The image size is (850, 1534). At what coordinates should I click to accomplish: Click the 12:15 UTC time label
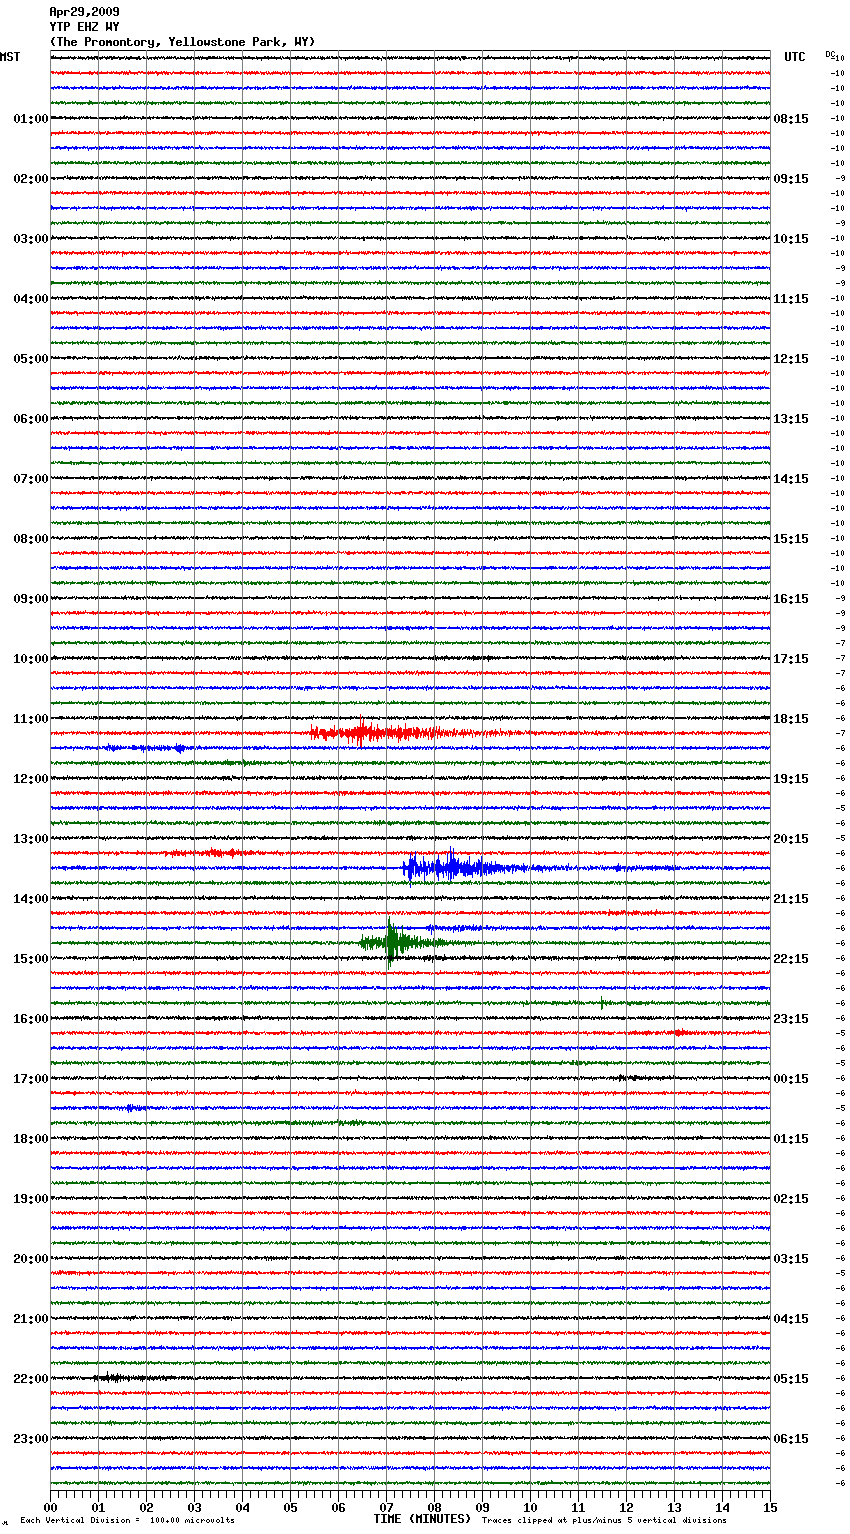(791, 359)
